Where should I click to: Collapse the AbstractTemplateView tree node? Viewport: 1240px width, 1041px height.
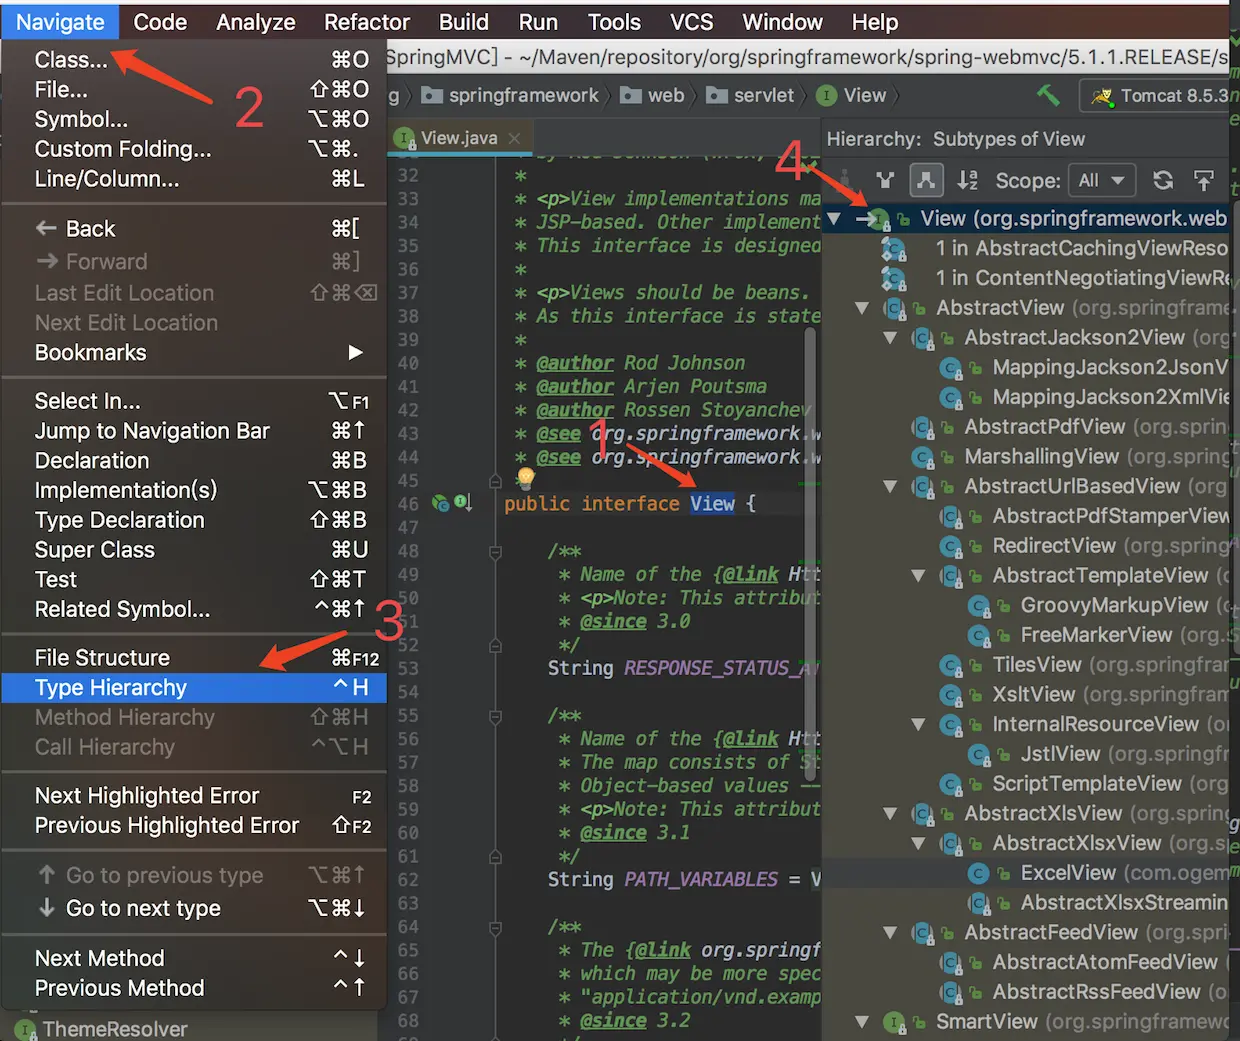918,576
